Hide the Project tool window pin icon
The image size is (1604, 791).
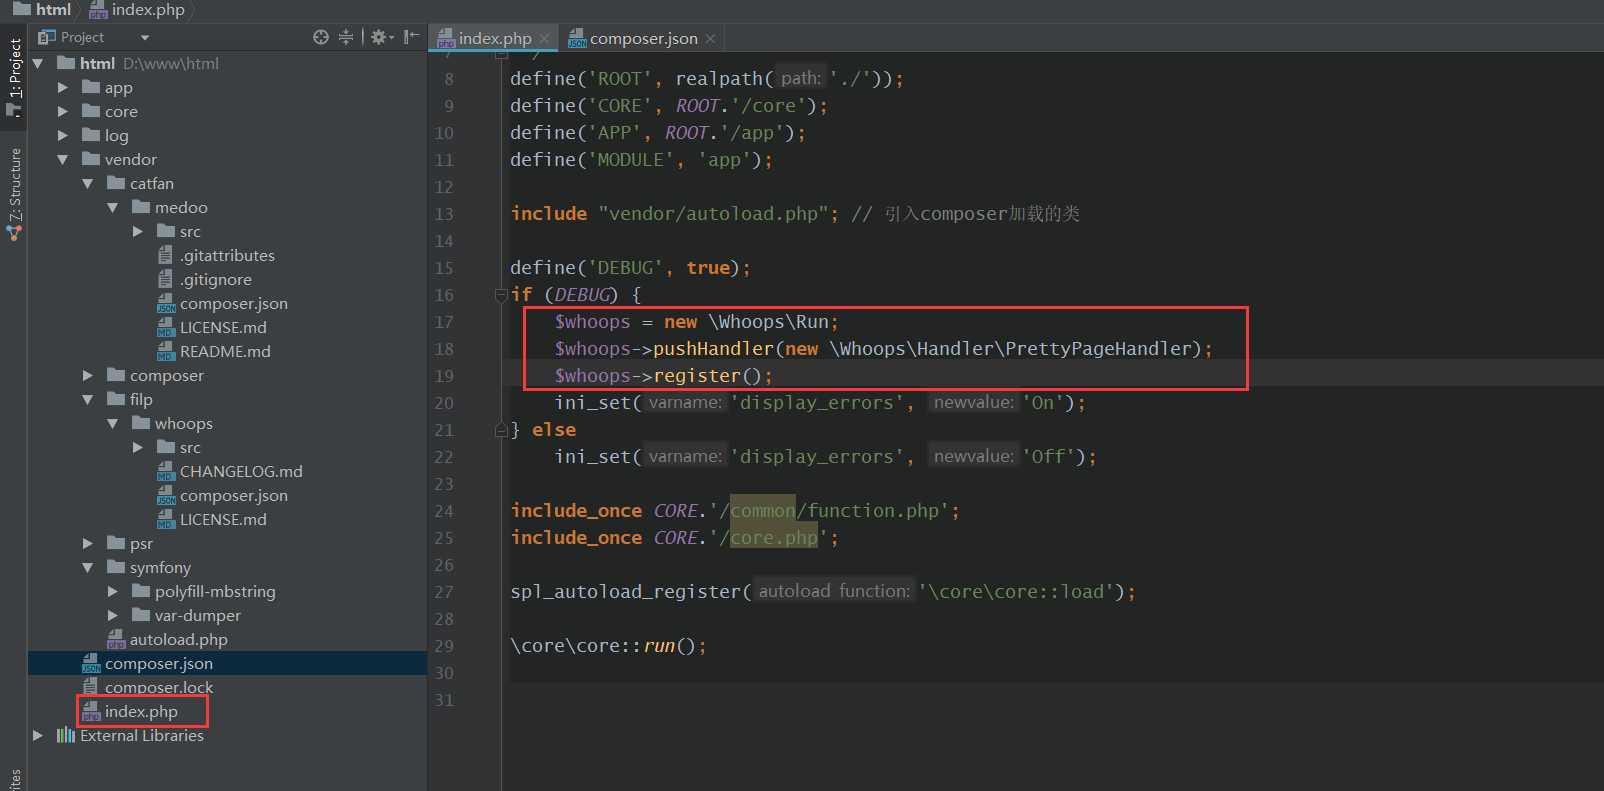pyautogui.click(x=410, y=37)
